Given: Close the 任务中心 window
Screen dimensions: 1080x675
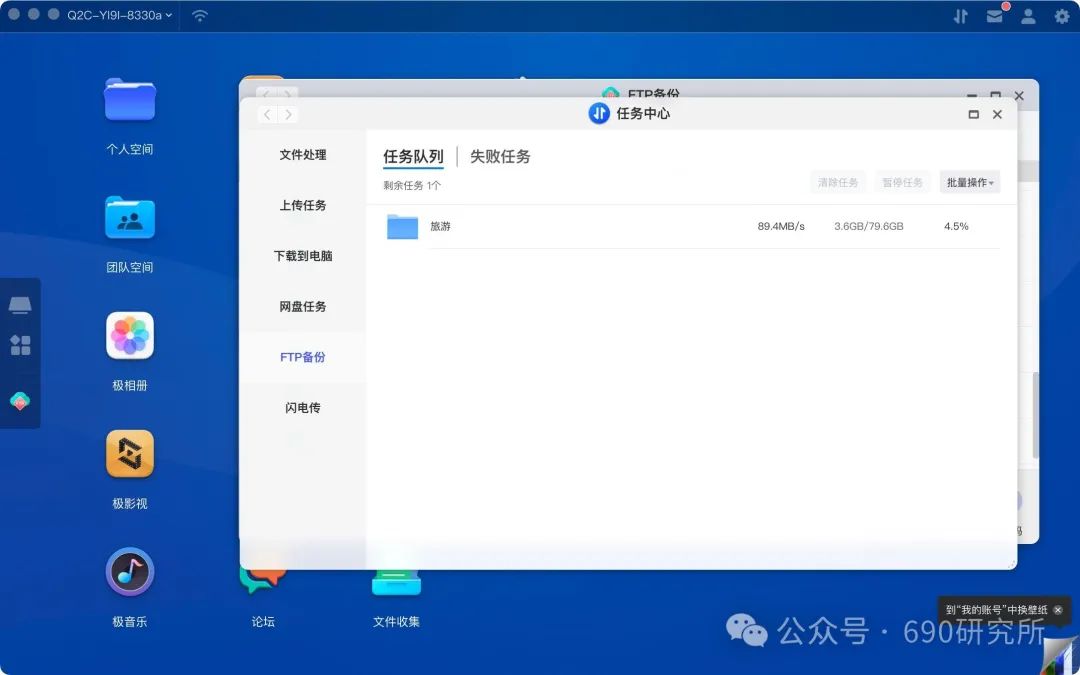Looking at the screenshot, I should 997,114.
